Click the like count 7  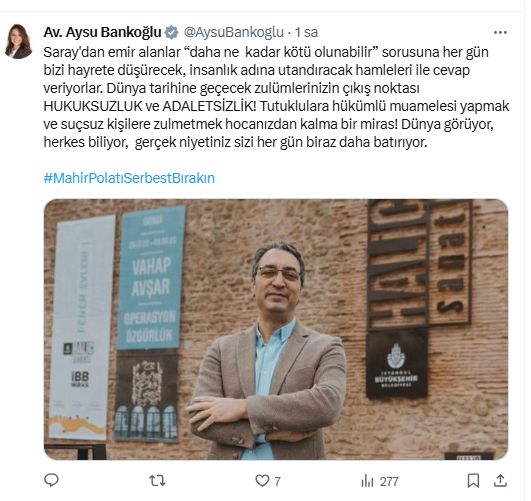point(277,481)
